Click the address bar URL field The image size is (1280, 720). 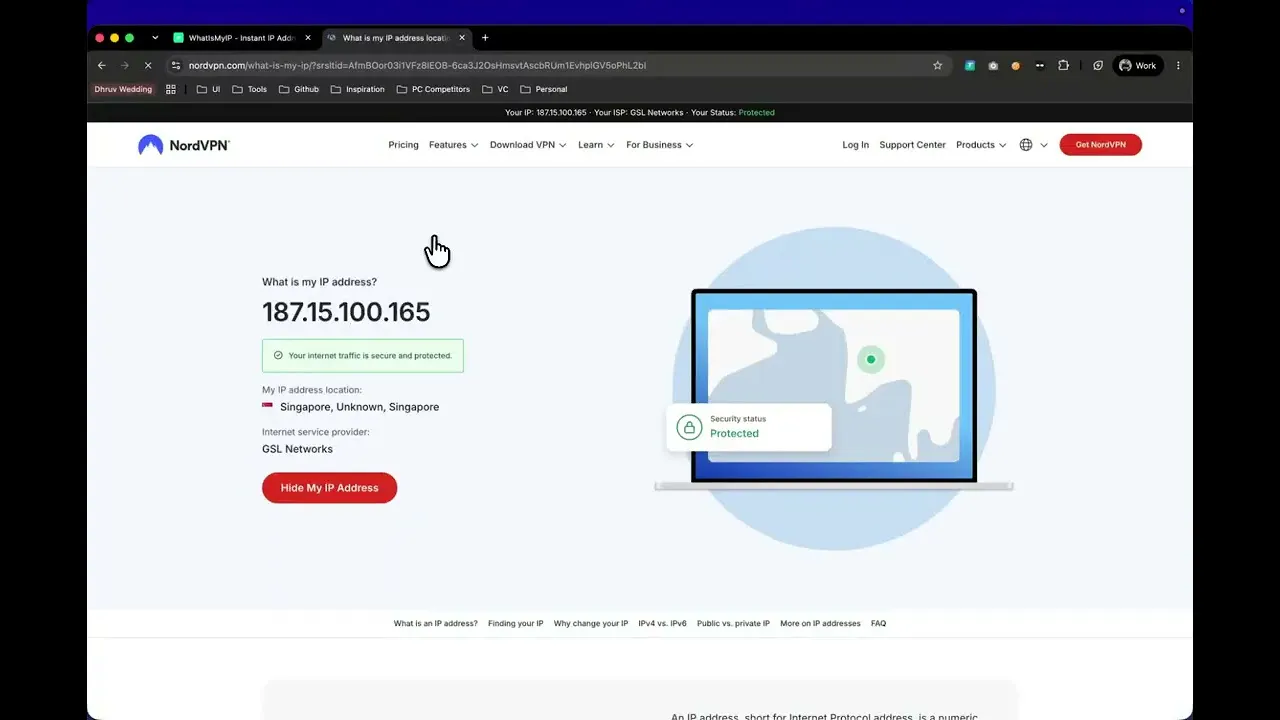point(555,66)
